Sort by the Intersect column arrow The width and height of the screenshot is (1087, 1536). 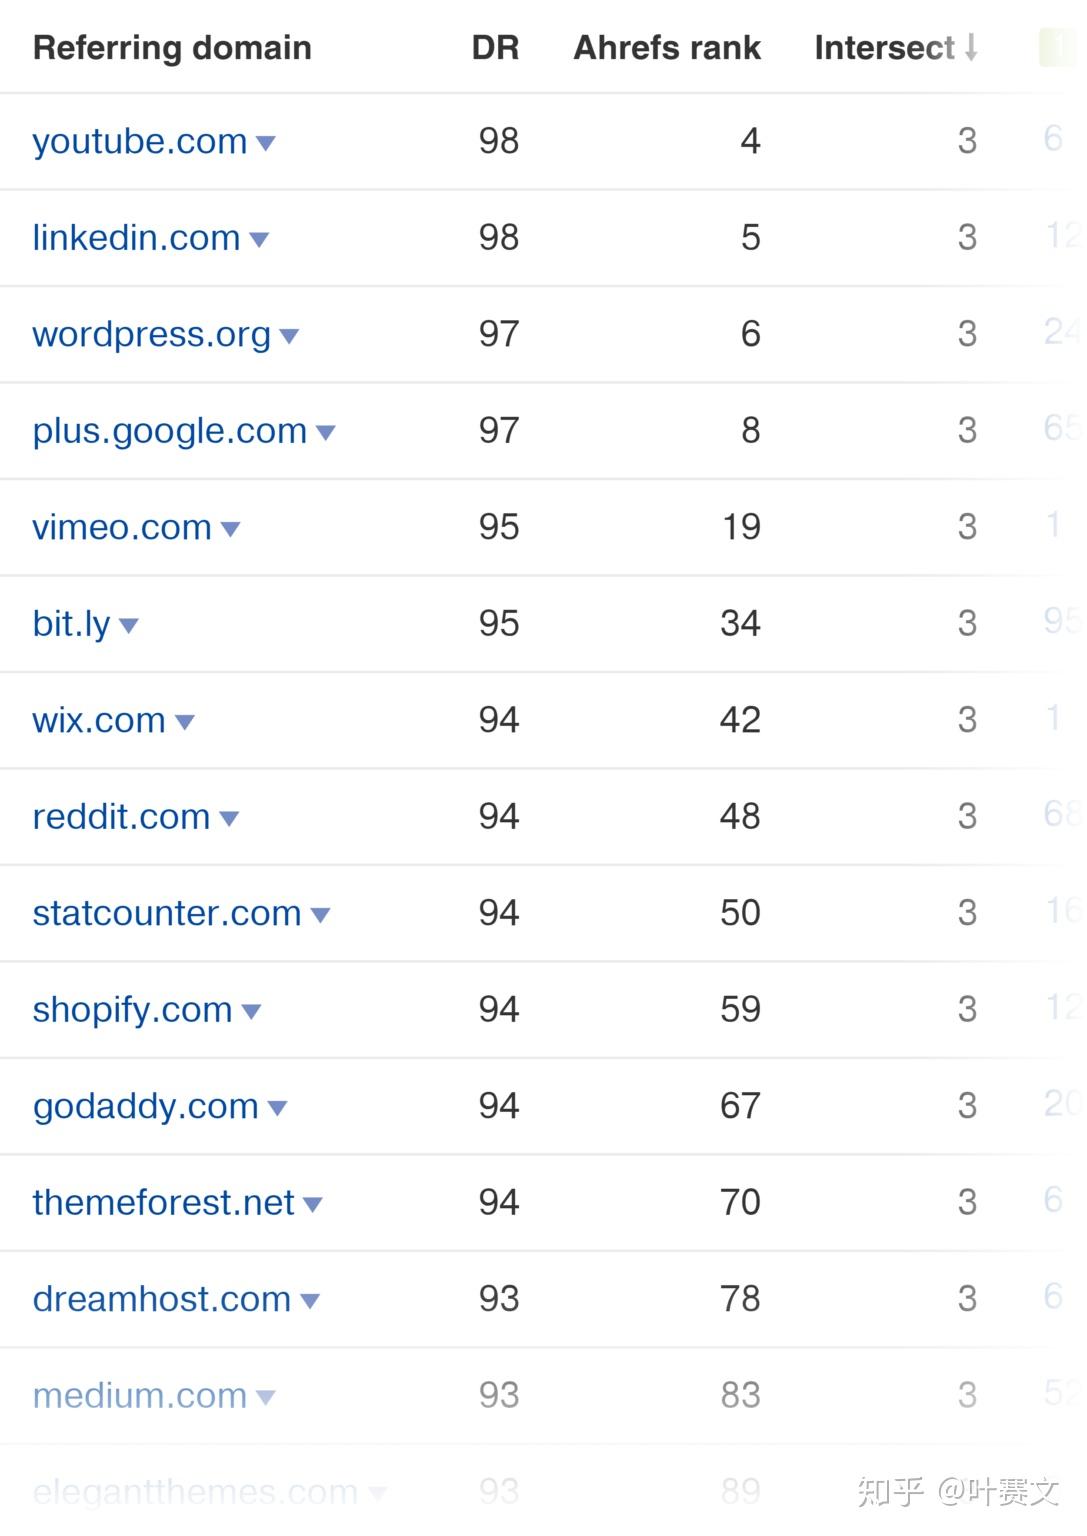coord(971,47)
